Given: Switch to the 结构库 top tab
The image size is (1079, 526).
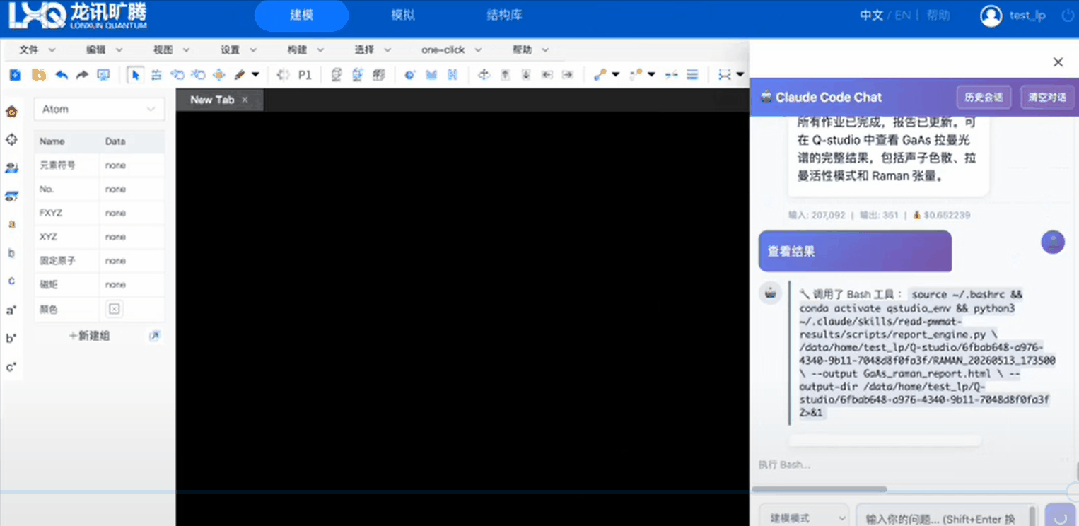Looking at the screenshot, I should 504,16.
